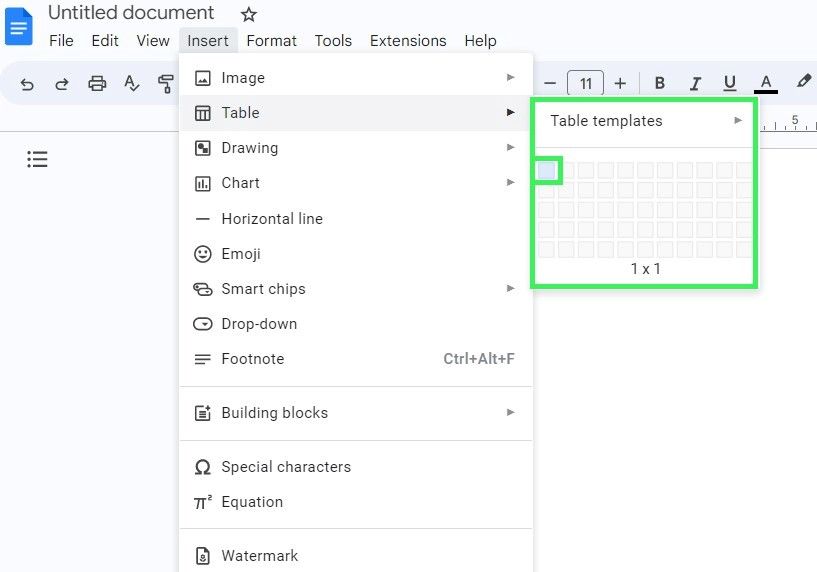Click the font size field showing 11
This screenshot has width=817, height=572.
[x=585, y=83]
